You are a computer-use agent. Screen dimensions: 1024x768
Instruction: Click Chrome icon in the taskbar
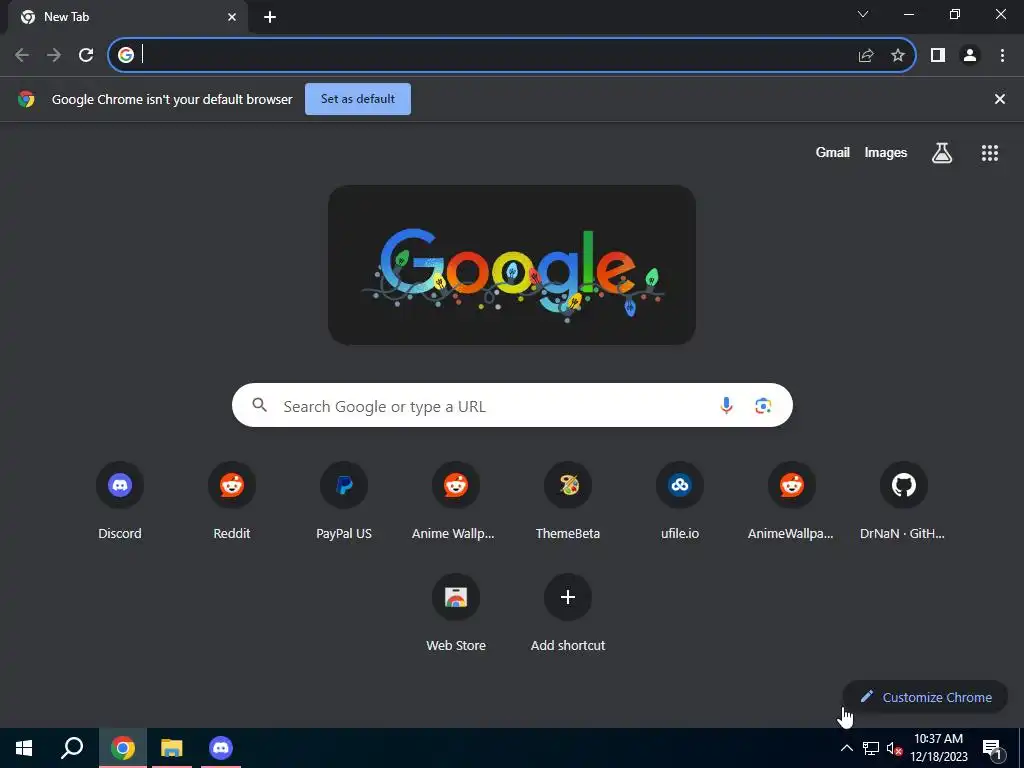(x=123, y=748)
